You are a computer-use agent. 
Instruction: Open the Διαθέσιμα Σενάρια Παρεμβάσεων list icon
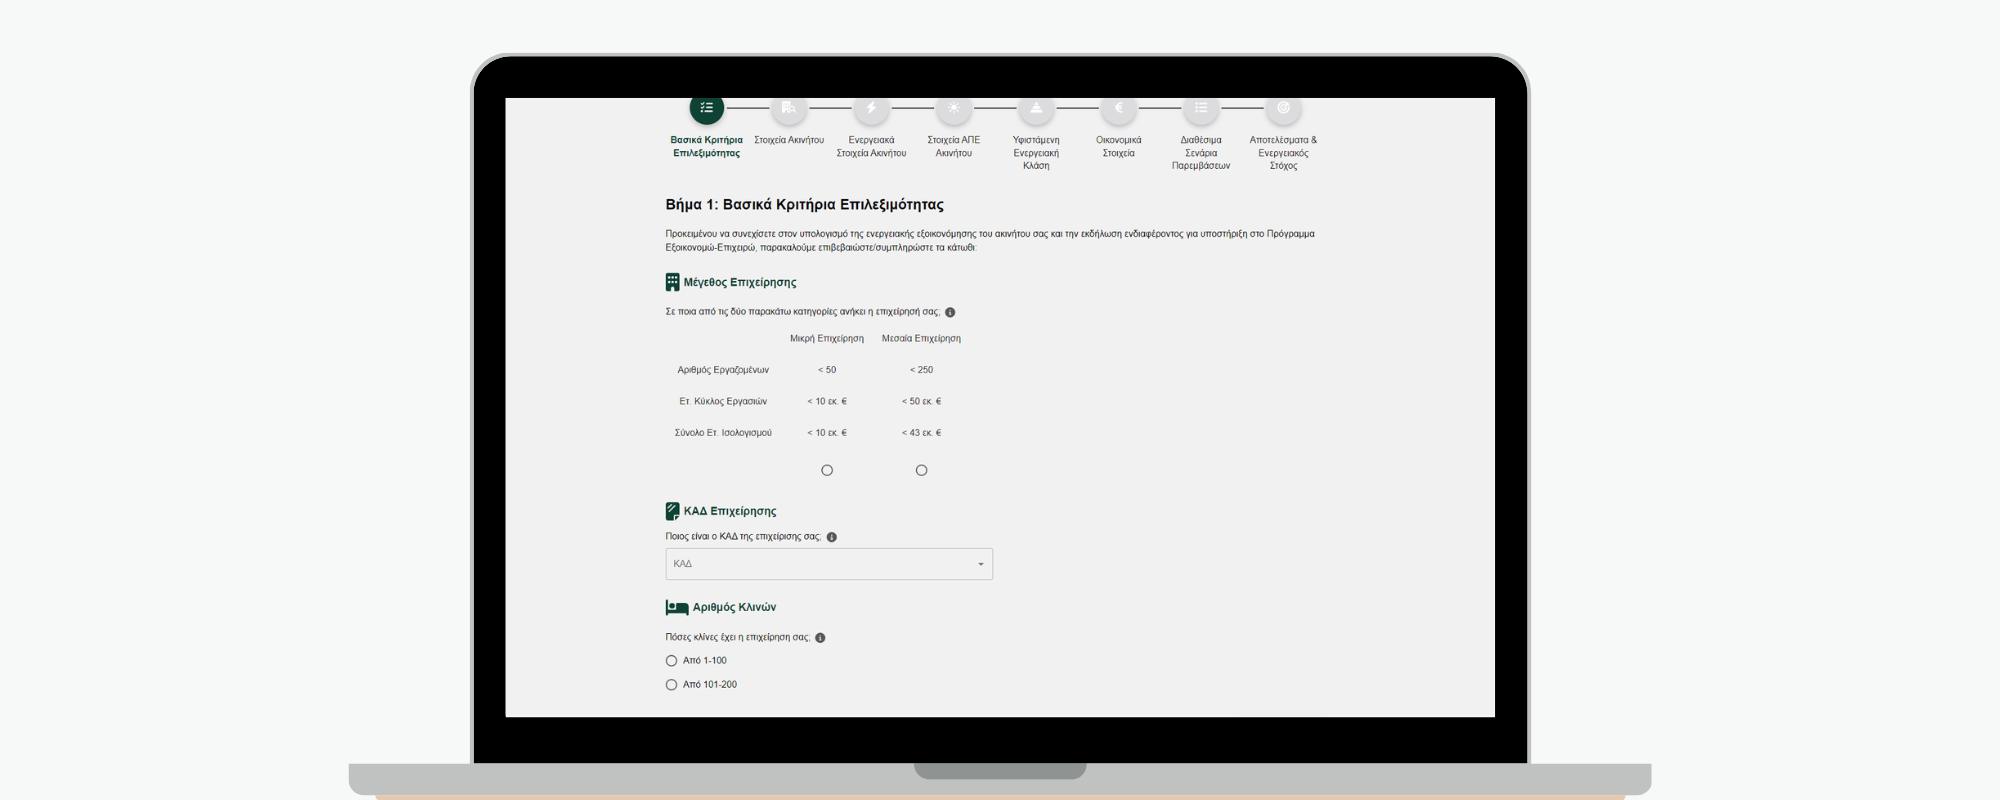tap(1201, 108)
